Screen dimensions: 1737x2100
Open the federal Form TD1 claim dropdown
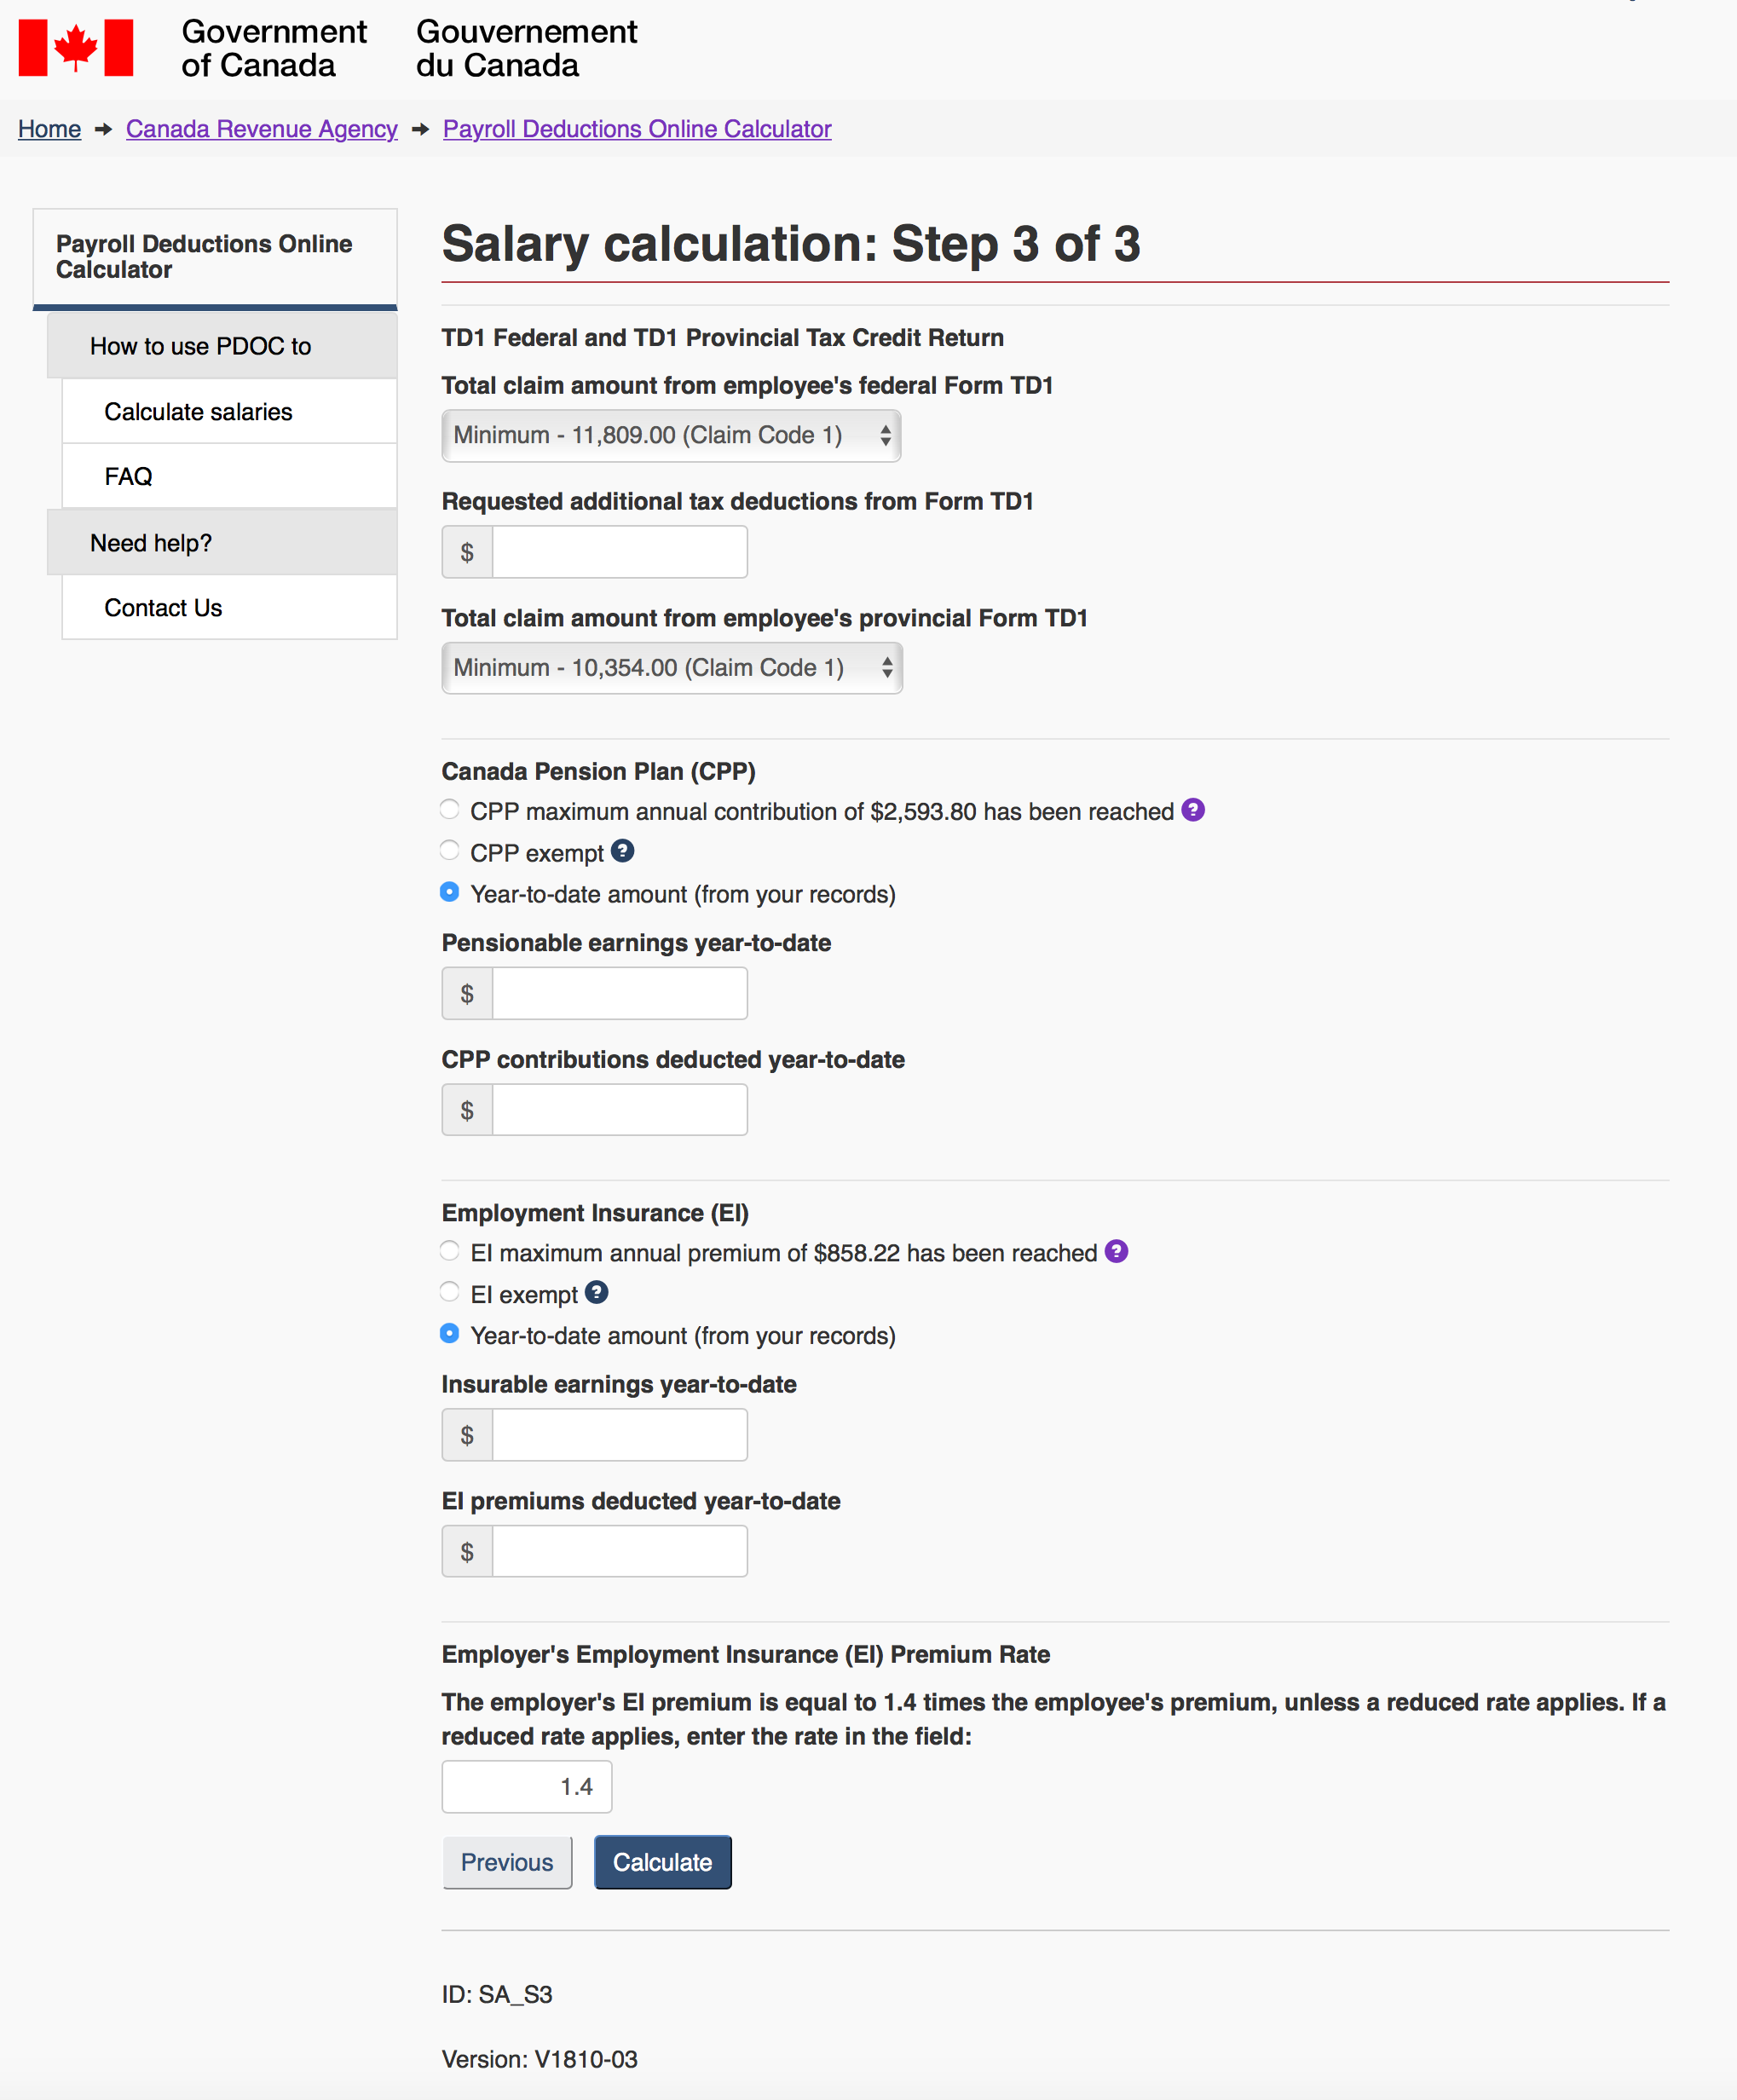670,435
